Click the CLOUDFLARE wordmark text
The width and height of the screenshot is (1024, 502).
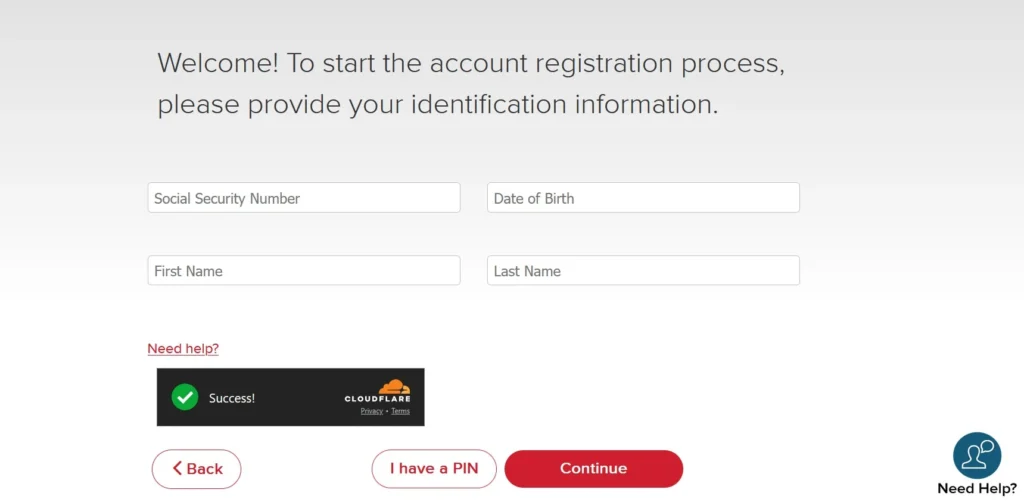click(377, 399)
